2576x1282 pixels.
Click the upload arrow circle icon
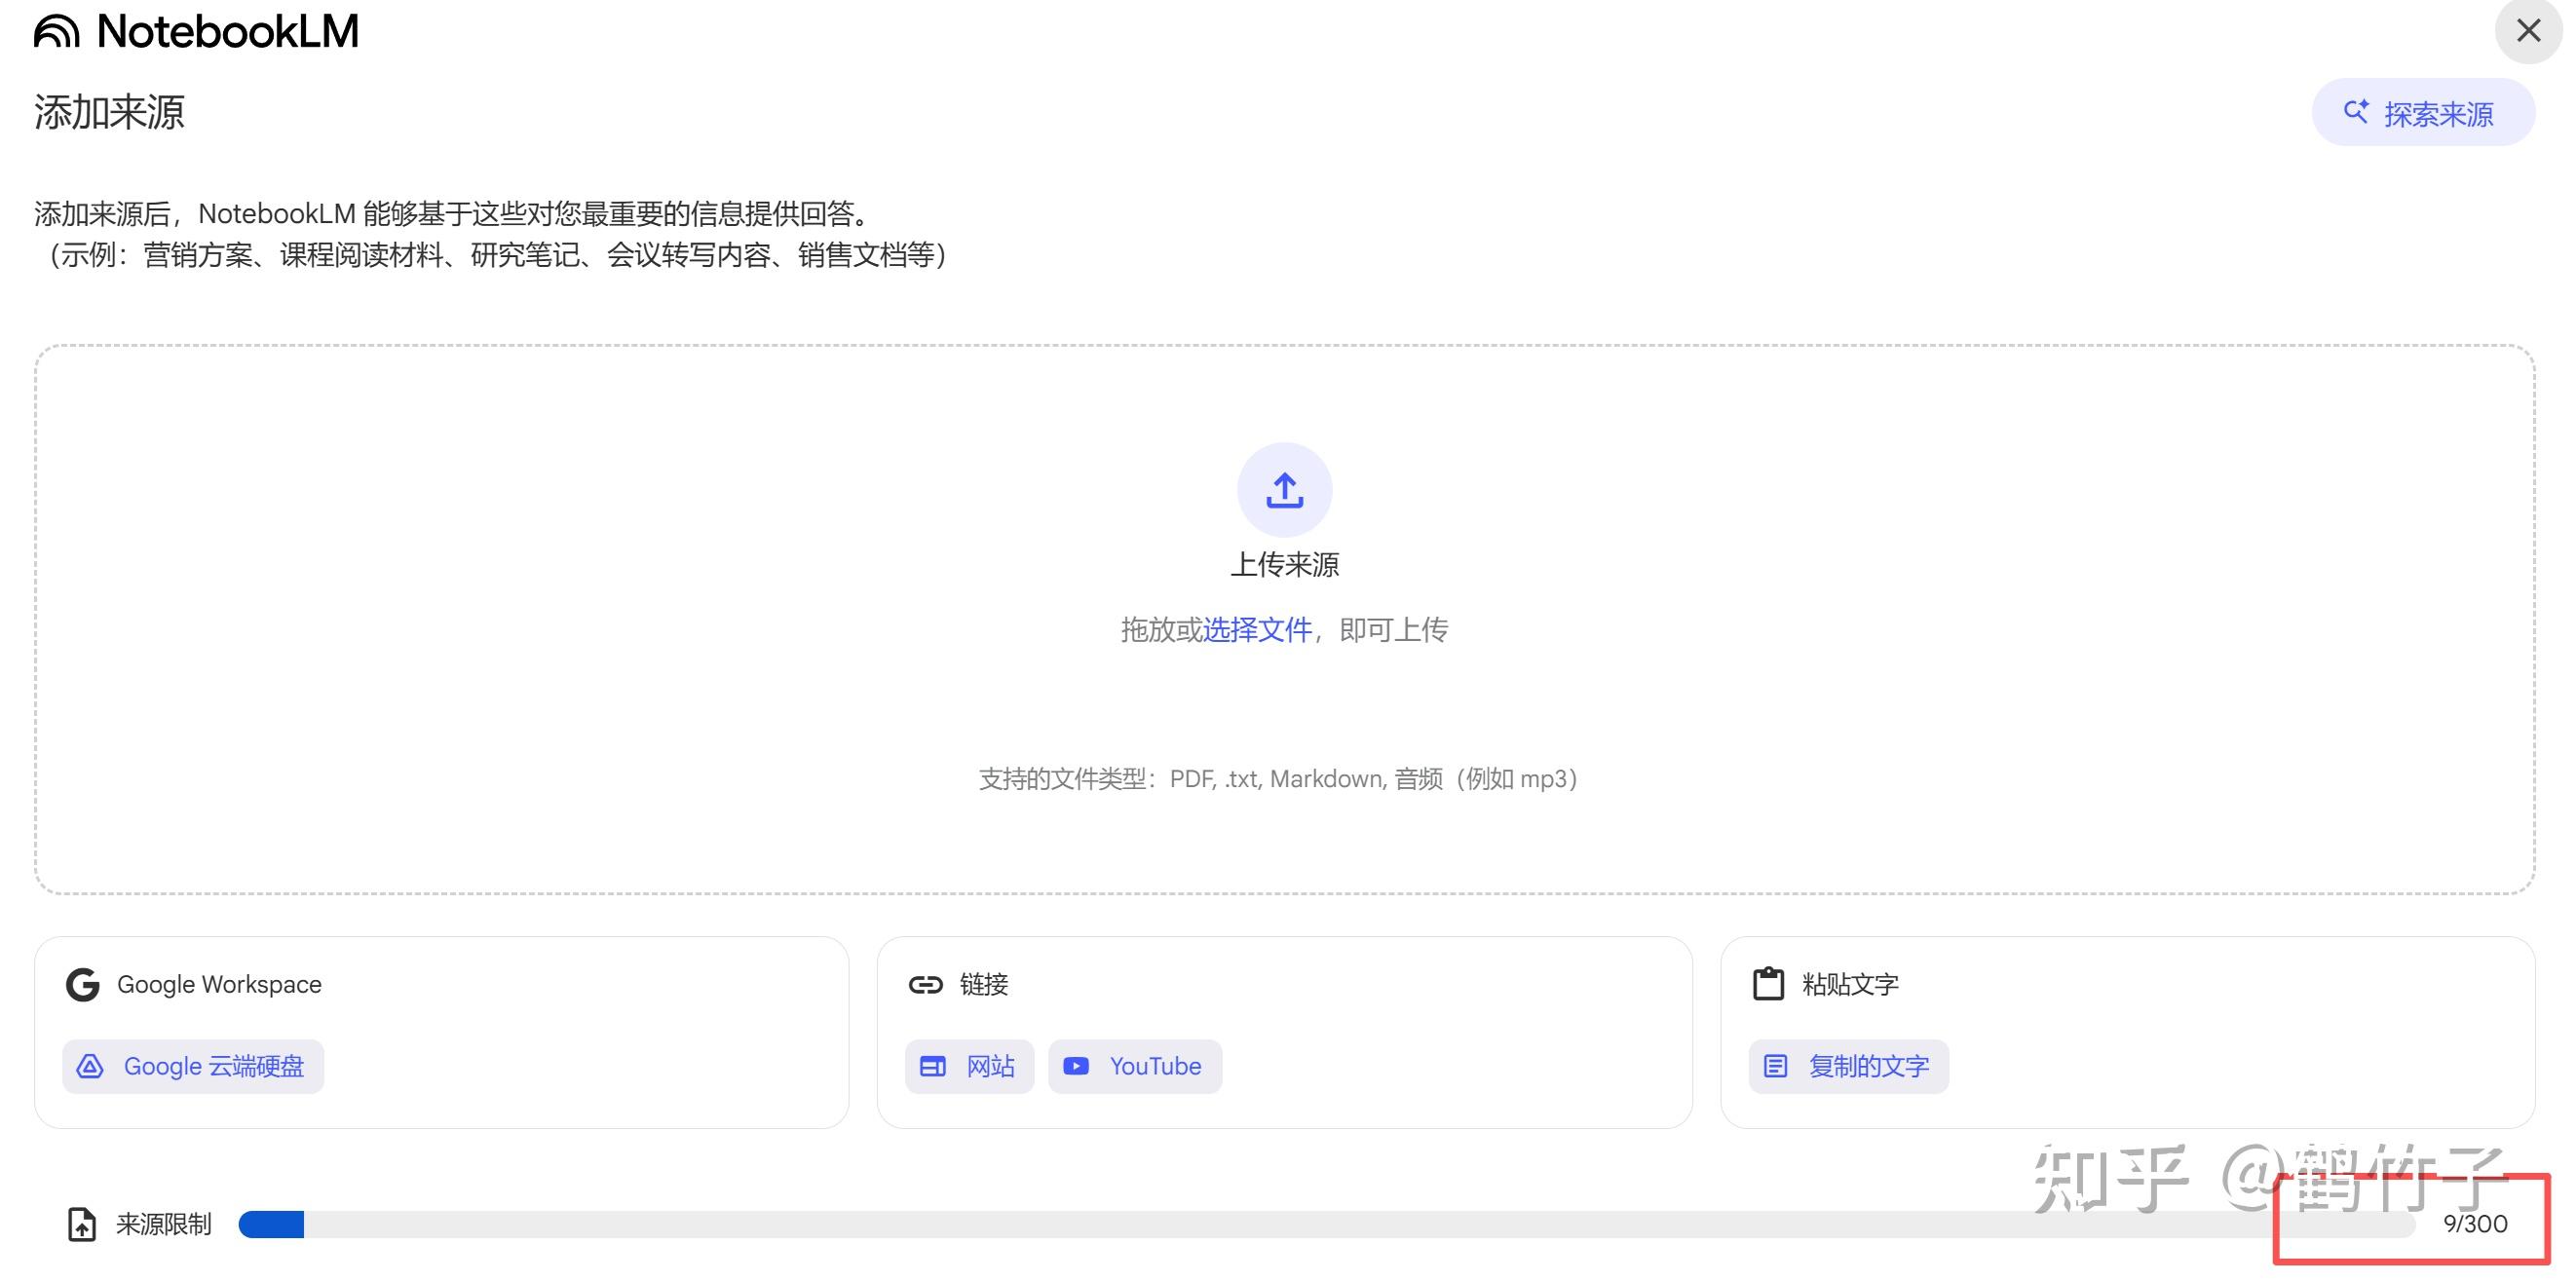[x=1284, y=490]
